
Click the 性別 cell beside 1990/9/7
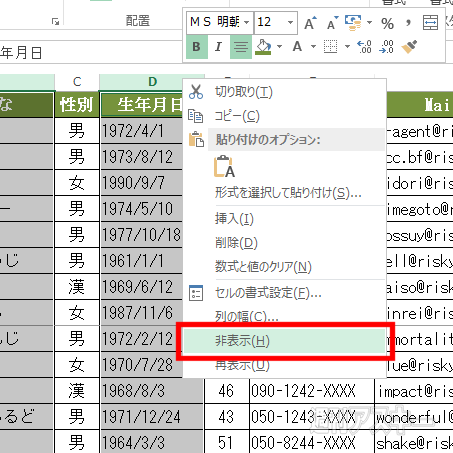(x=77, y=183)
